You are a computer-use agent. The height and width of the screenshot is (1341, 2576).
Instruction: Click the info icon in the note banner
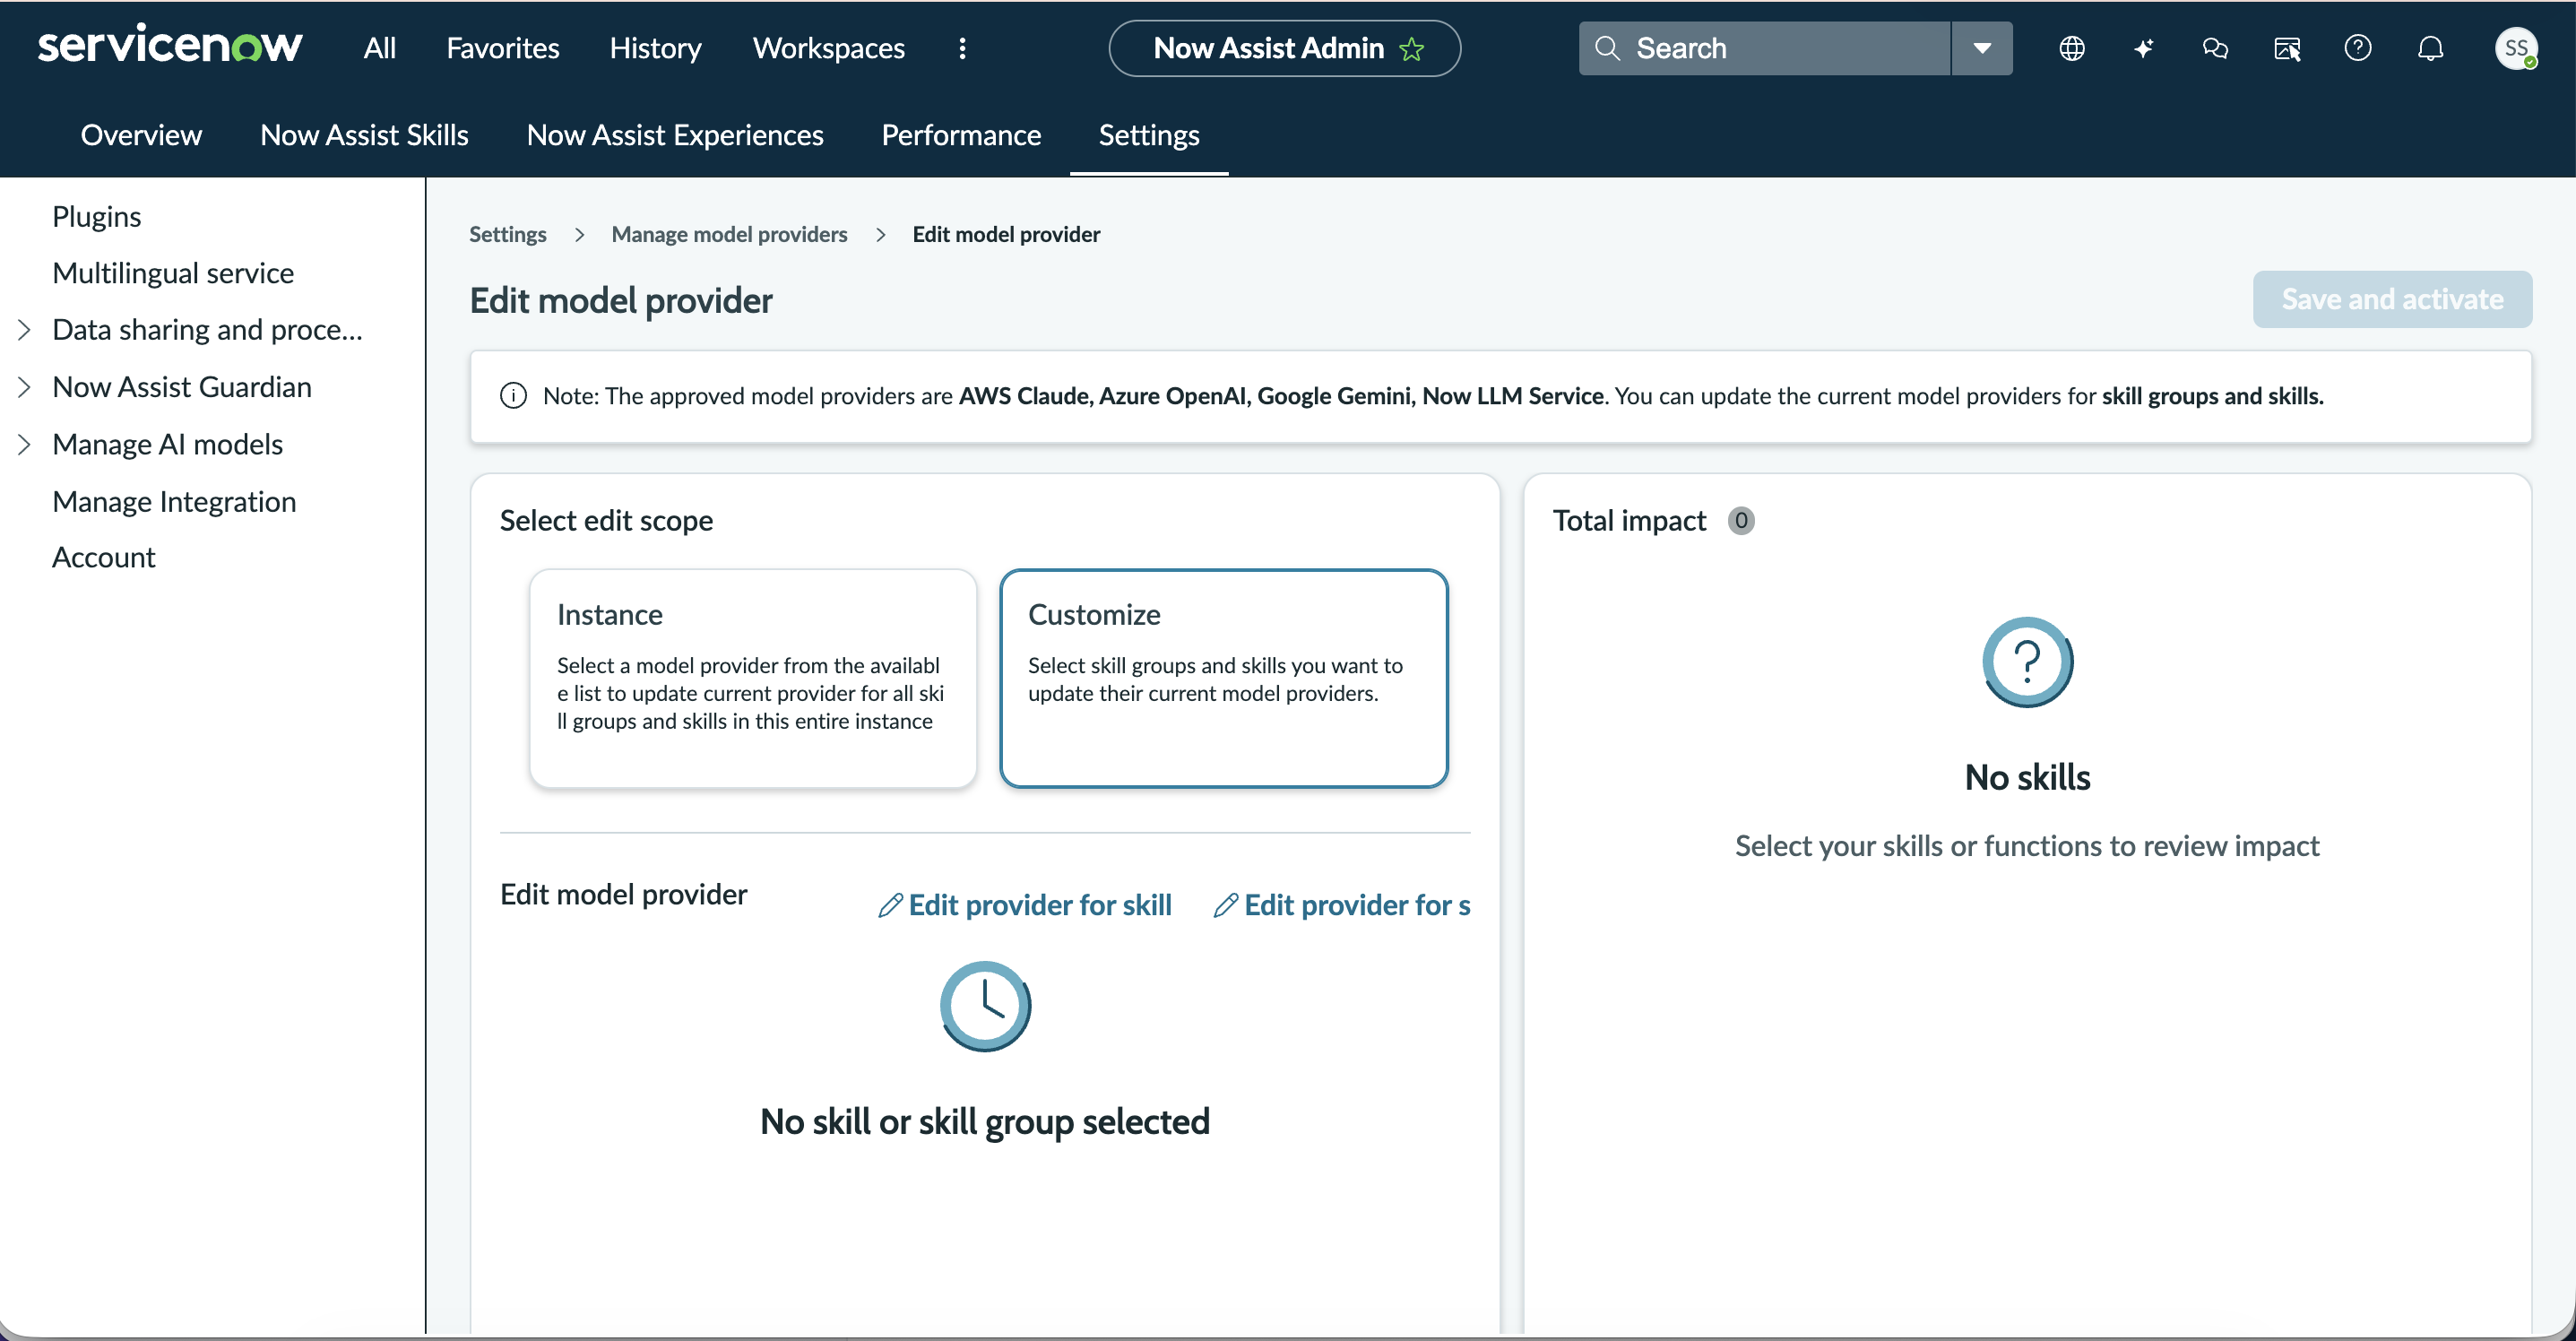[x=513, y=396]
